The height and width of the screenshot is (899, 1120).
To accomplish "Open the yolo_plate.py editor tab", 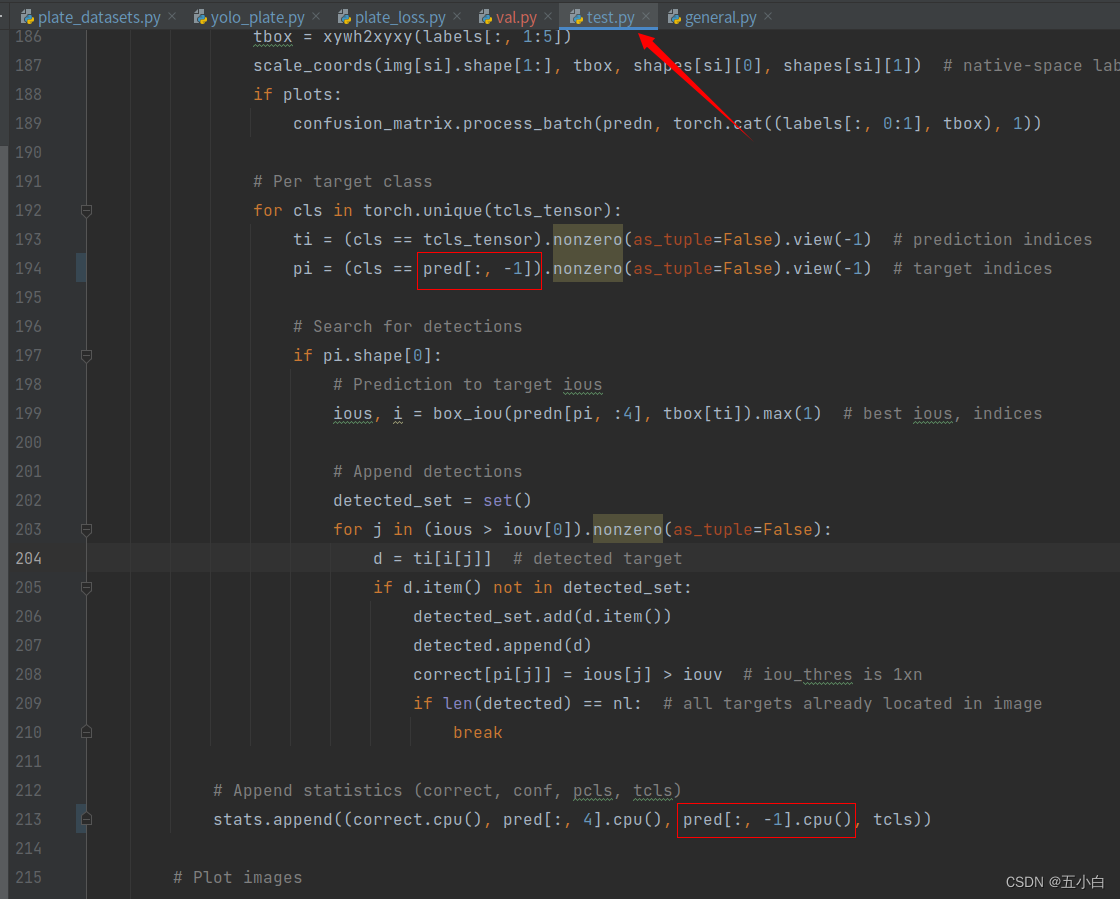I will [x=257, y=17].
